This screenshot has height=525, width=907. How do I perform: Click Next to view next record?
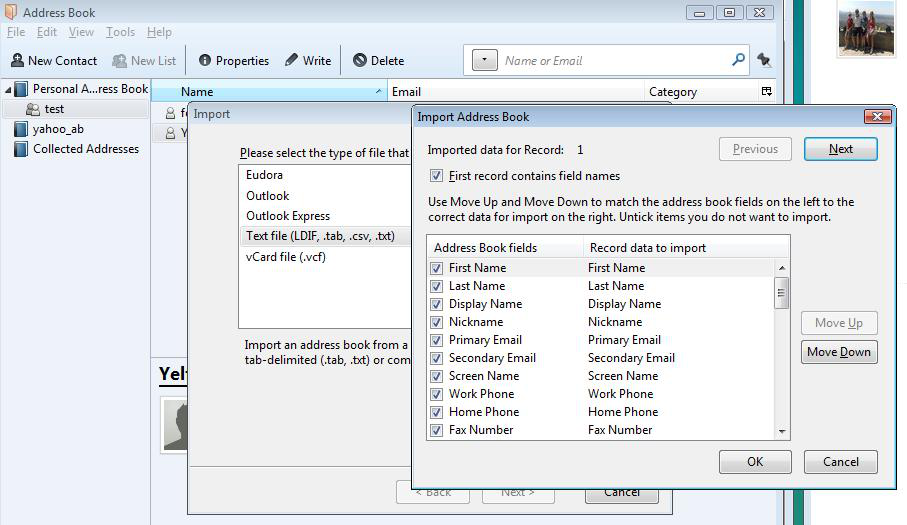coord(840,149)
